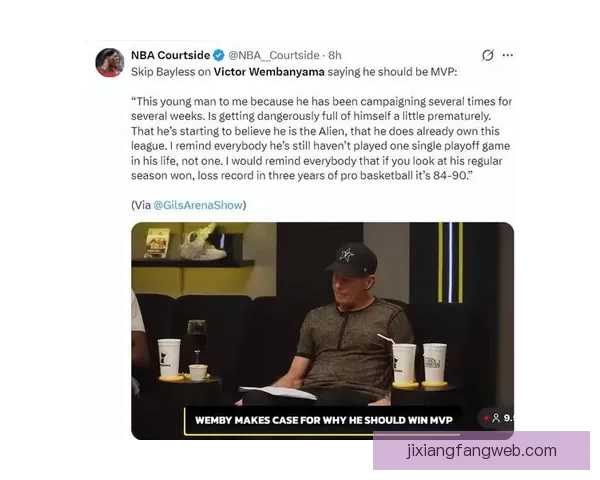Click the live viewer count icon
Viewport: 600px width, 480px height.
point(496,418)
